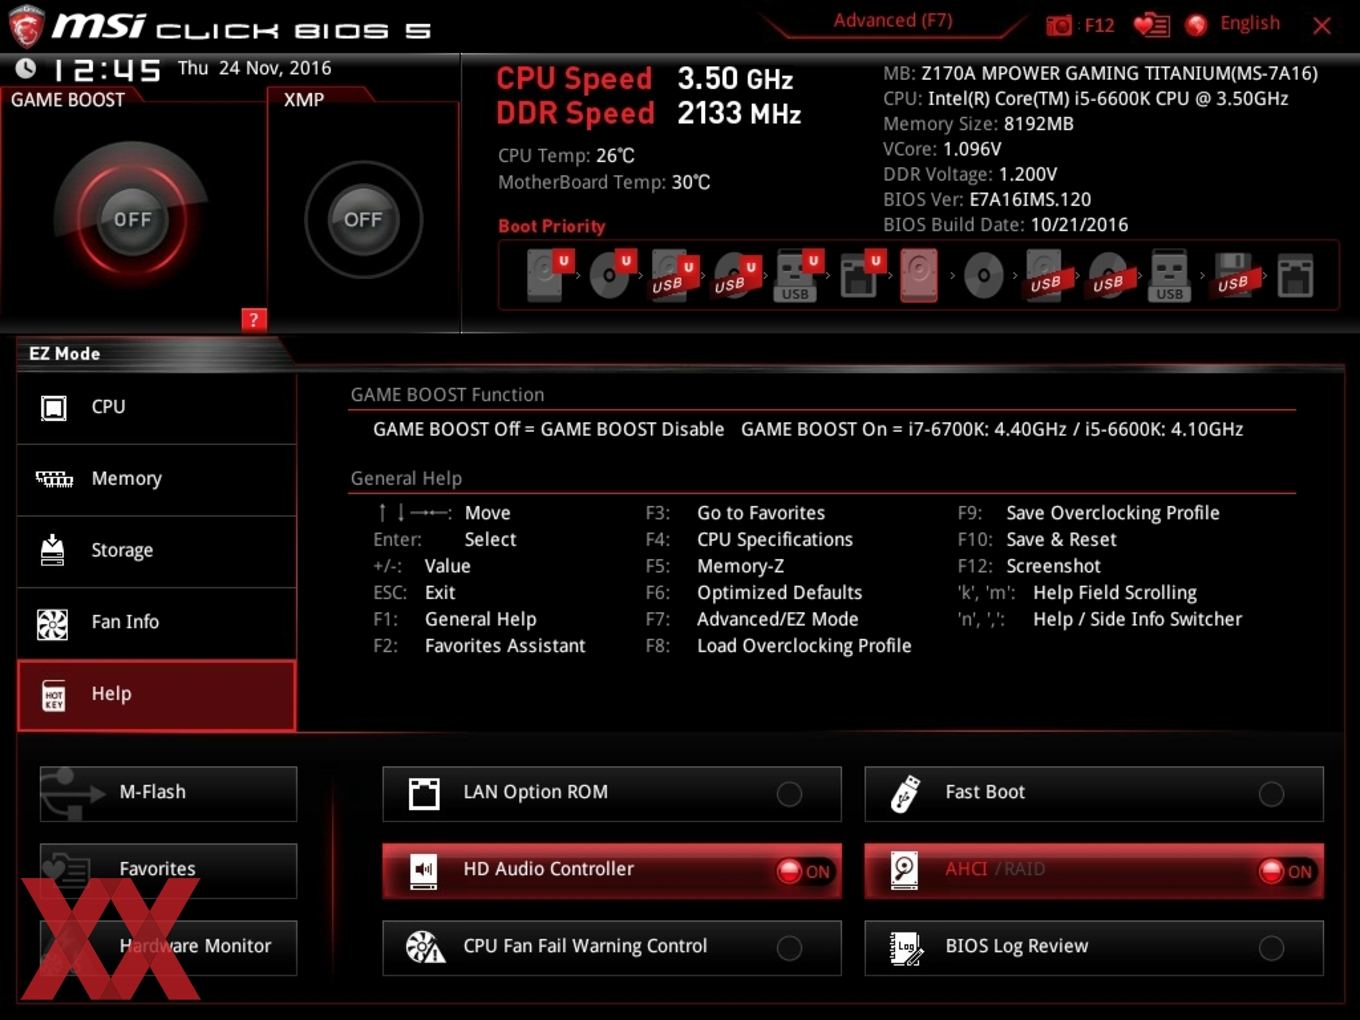Enable Fast Boot
The image size is (1360, 1020).
(x=1094, y=794)
